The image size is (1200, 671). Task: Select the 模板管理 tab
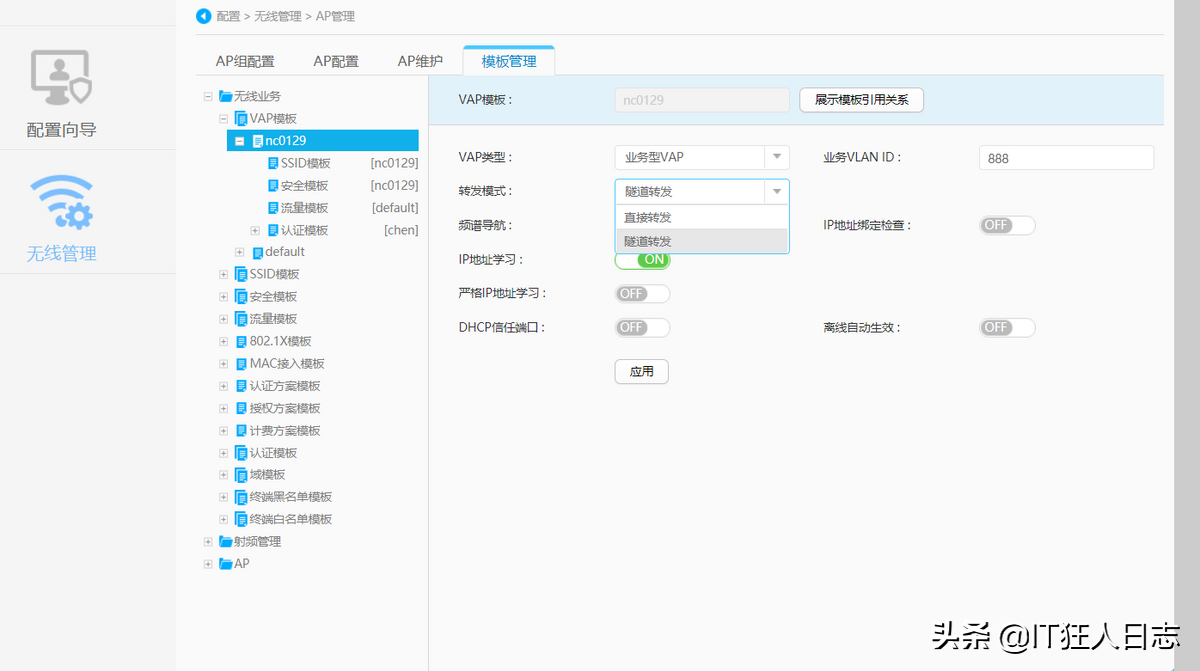coord(509,61)
